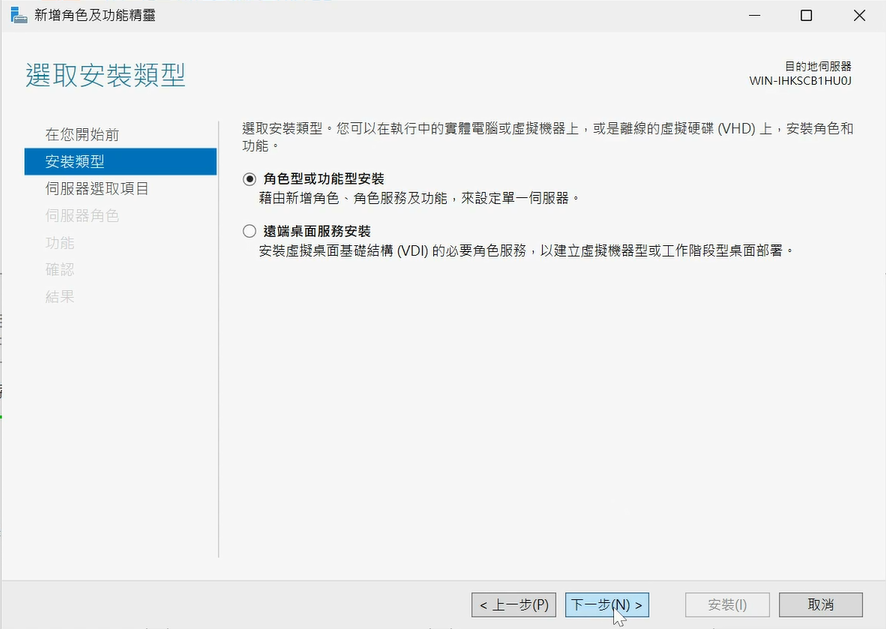This screenshot has height=629, width=886.
Task: Close the 新增角色及功能精靈 window
Action: click(x=859, y=15)
